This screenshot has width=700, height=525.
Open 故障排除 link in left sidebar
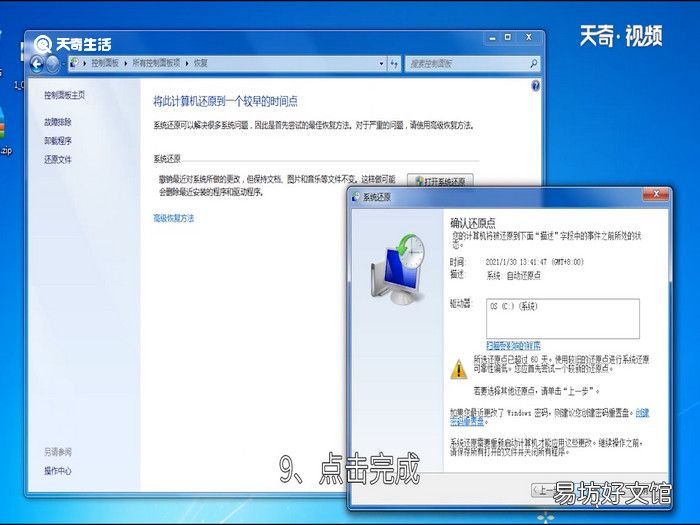pos(58,122)
